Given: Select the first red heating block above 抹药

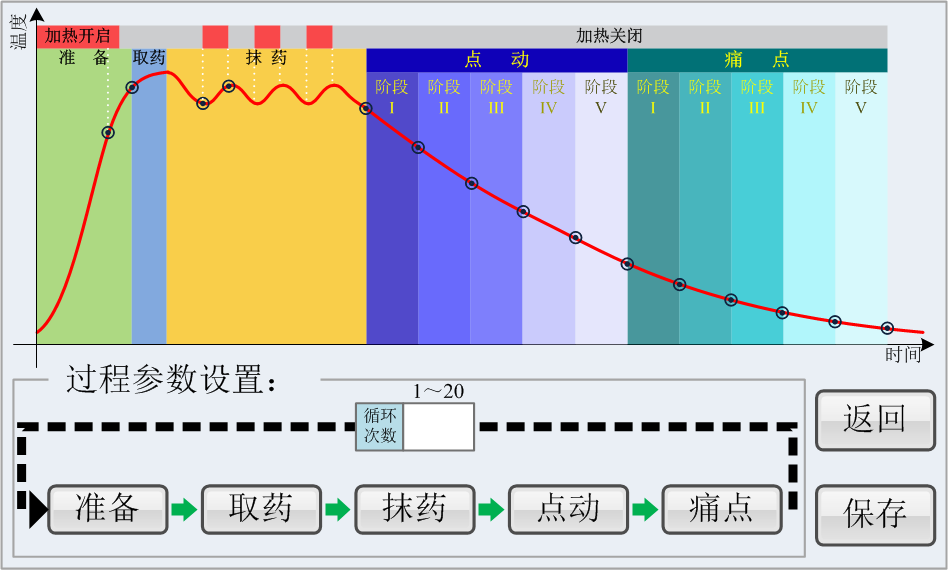Looking at the screenshot, I should [215, 37].
